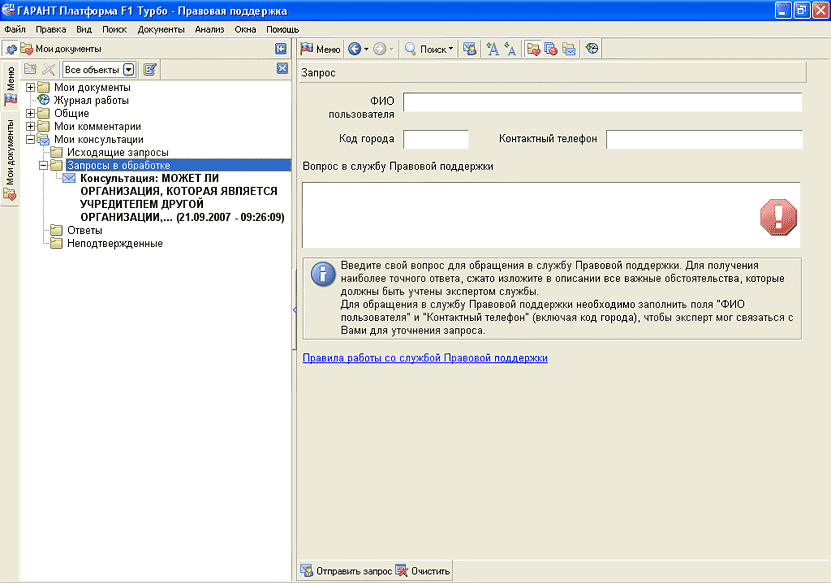Click the Очистить button
The width and height of the screenshot is (831, 583).
point(423,571)
